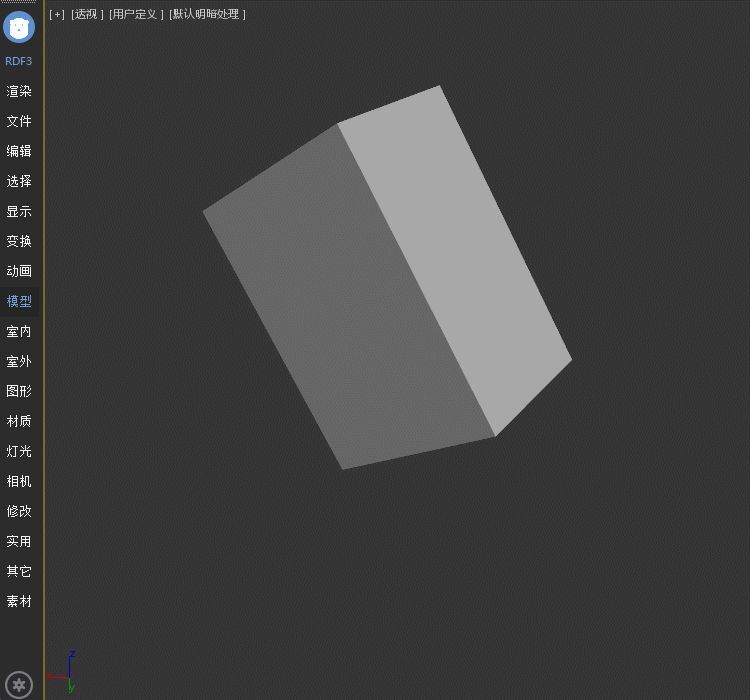The image size is (750, 700).
Task: Open the 编辑 menu in sidebar
Action: 19,151
